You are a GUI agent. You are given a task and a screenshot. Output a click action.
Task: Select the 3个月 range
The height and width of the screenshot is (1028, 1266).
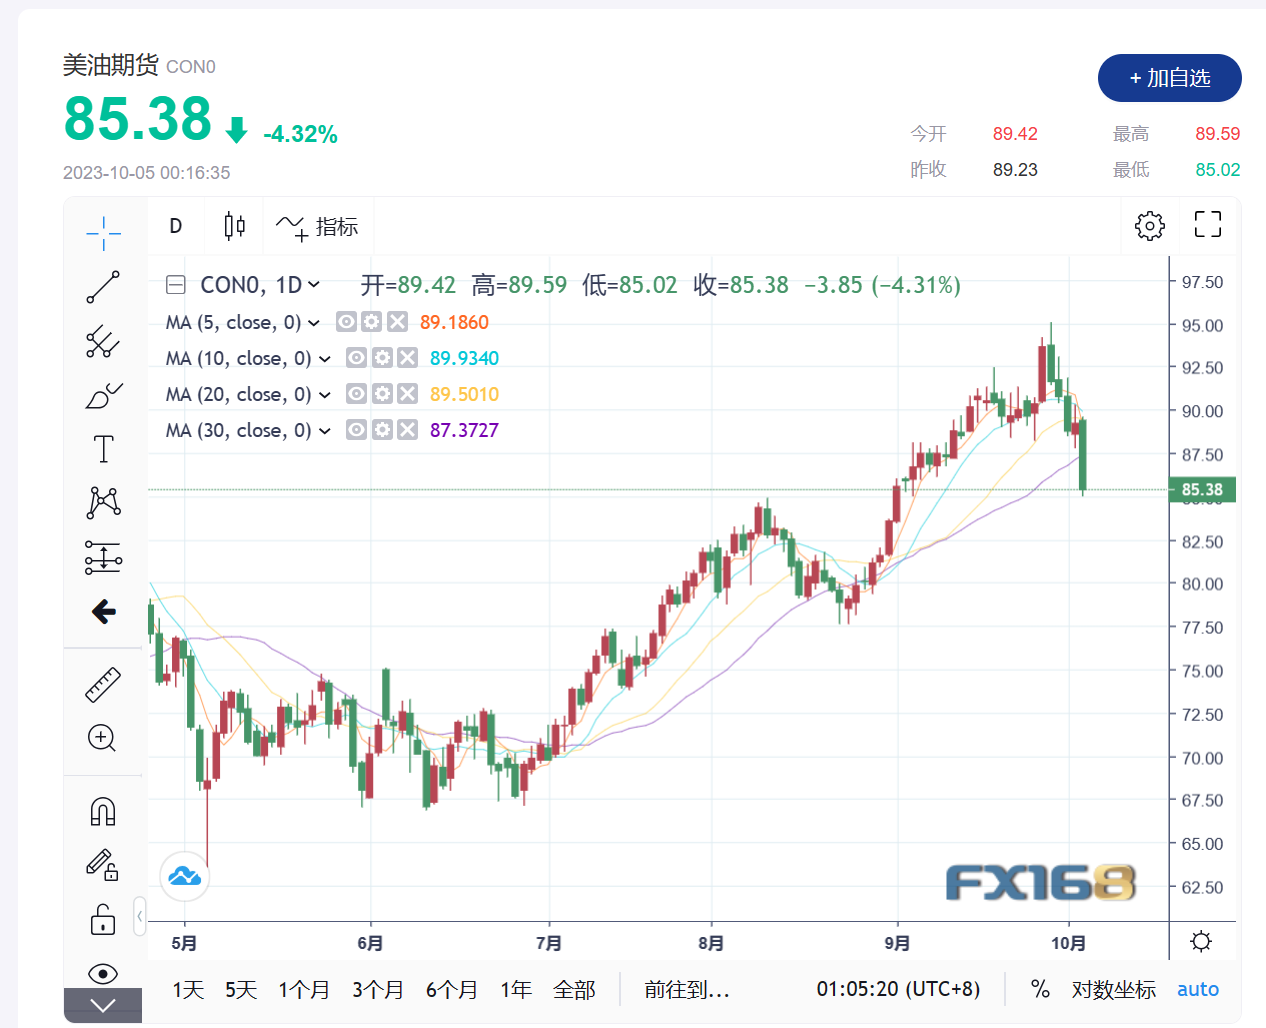(x=378, y=990)
